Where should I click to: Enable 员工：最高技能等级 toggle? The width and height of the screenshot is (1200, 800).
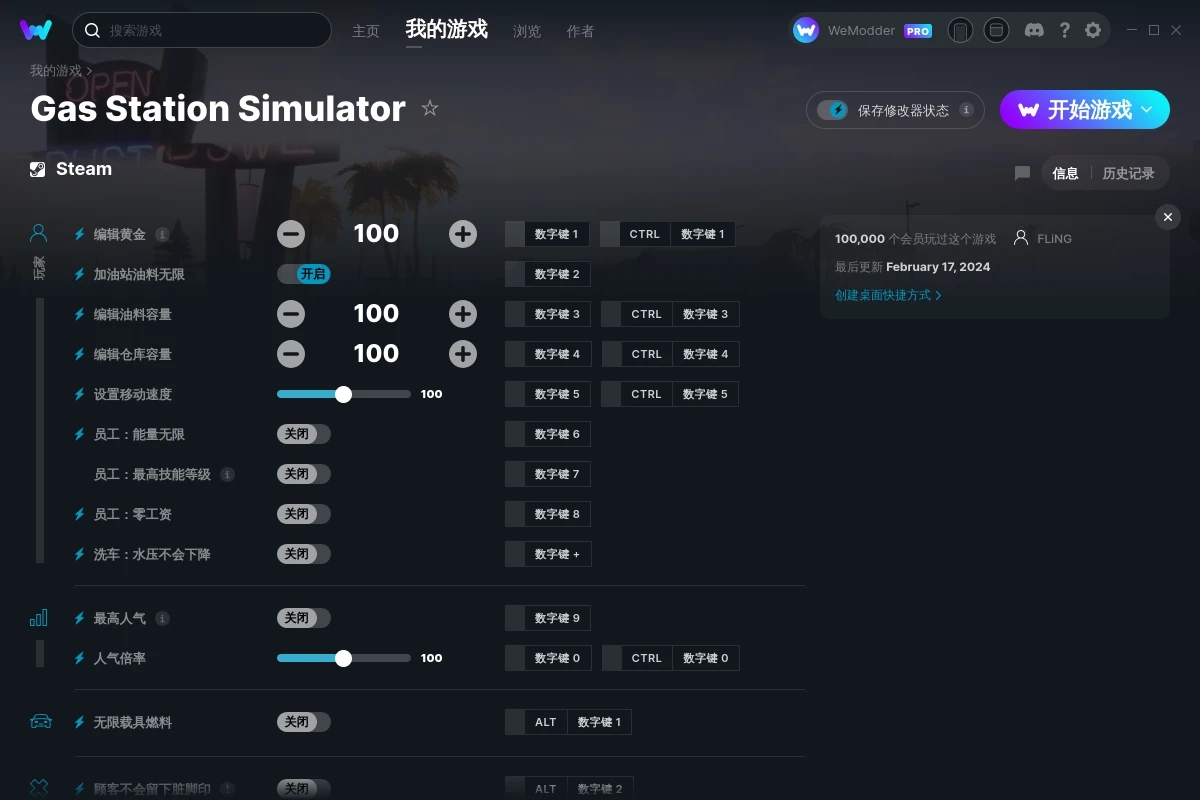pyautogui.click(x=304, y=474)
